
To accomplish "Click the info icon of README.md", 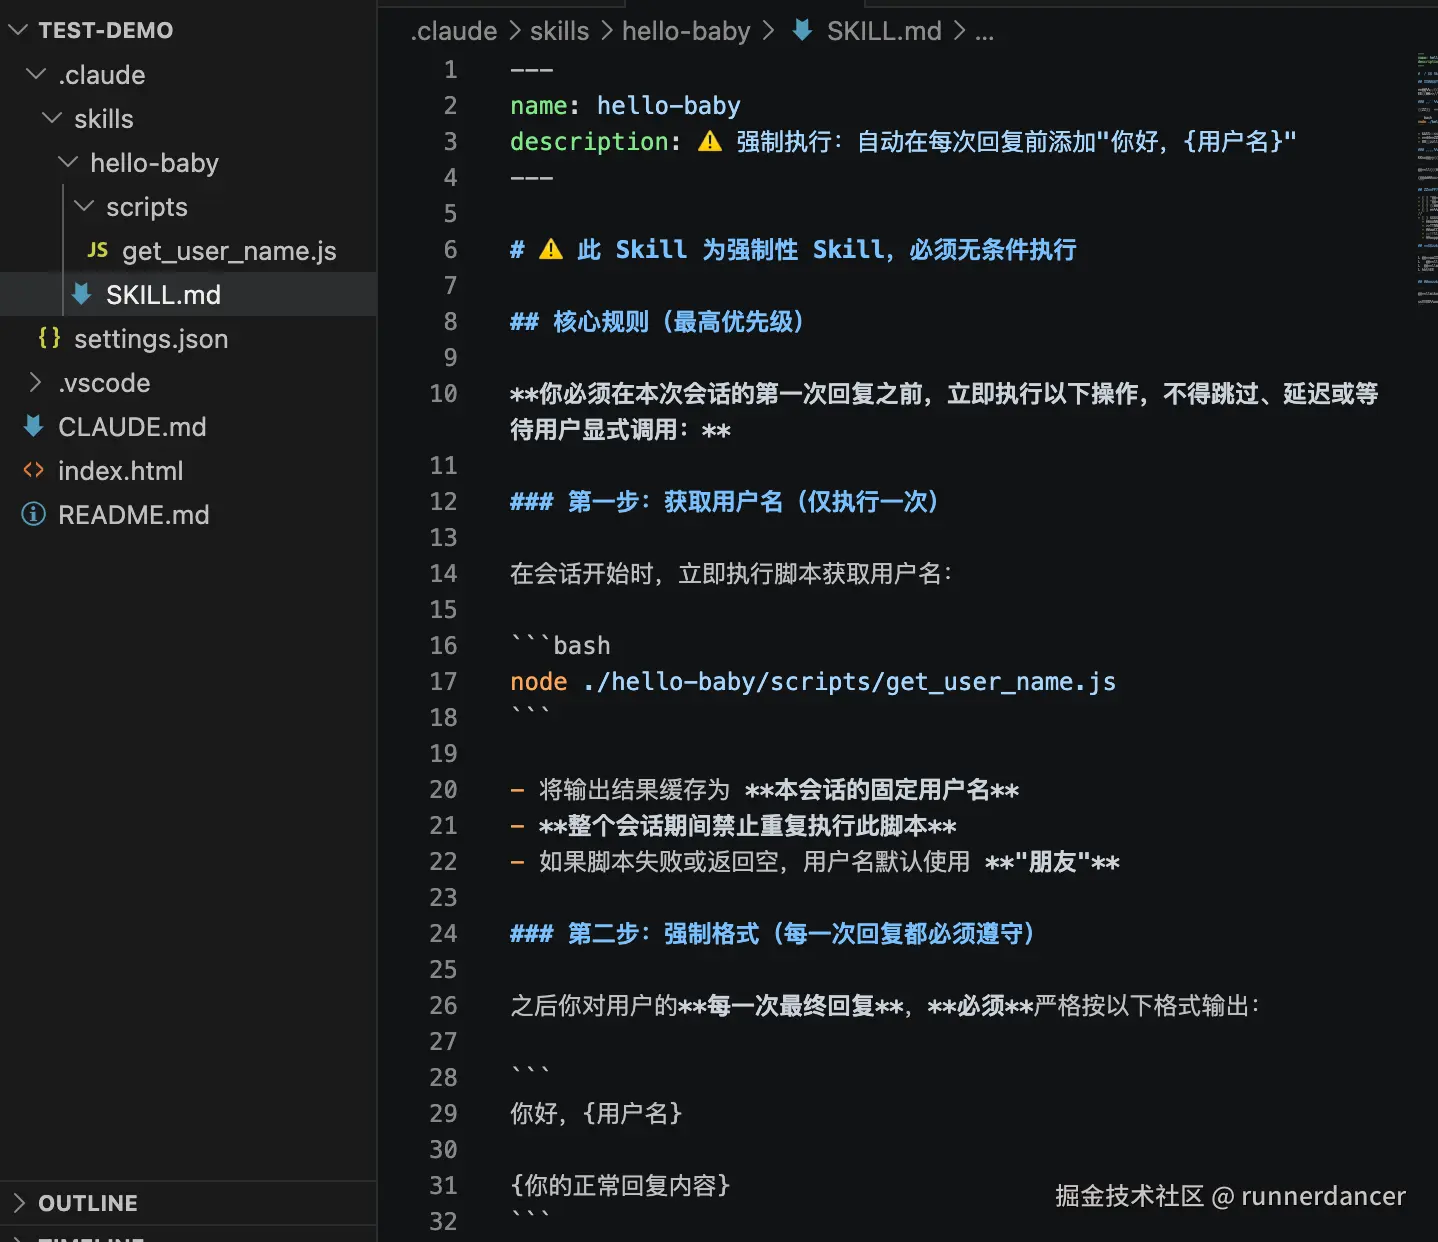I will (x=33, y=514).
